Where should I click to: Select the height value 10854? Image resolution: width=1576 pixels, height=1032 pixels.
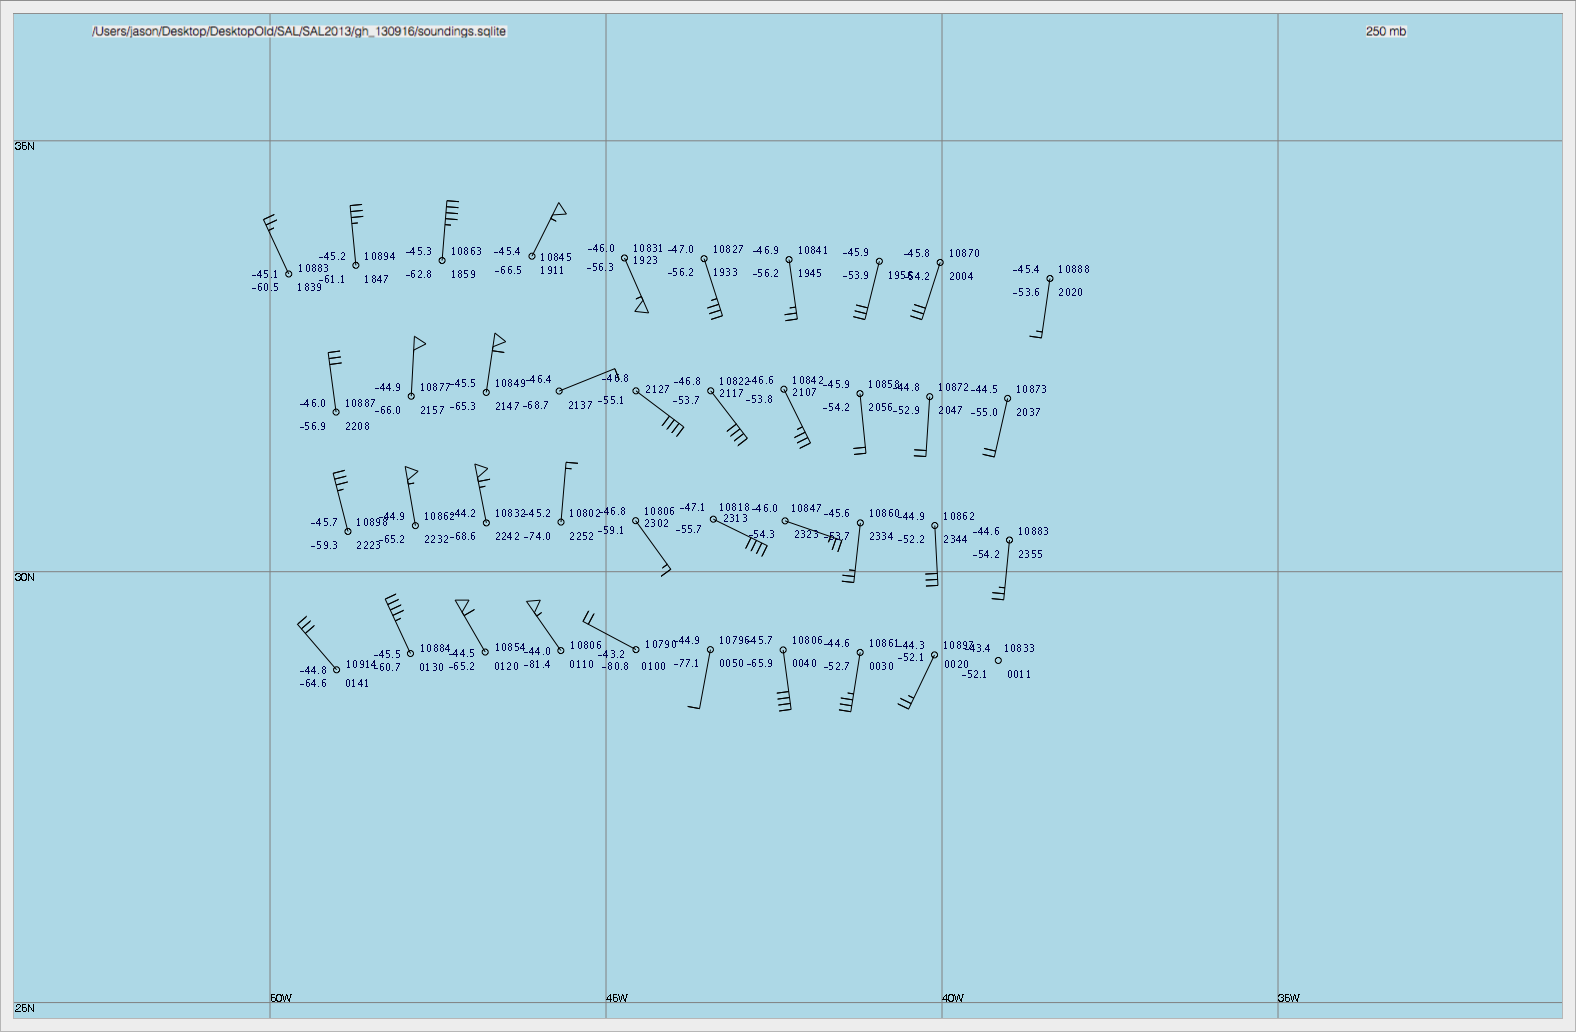click(x=510, y=648)
